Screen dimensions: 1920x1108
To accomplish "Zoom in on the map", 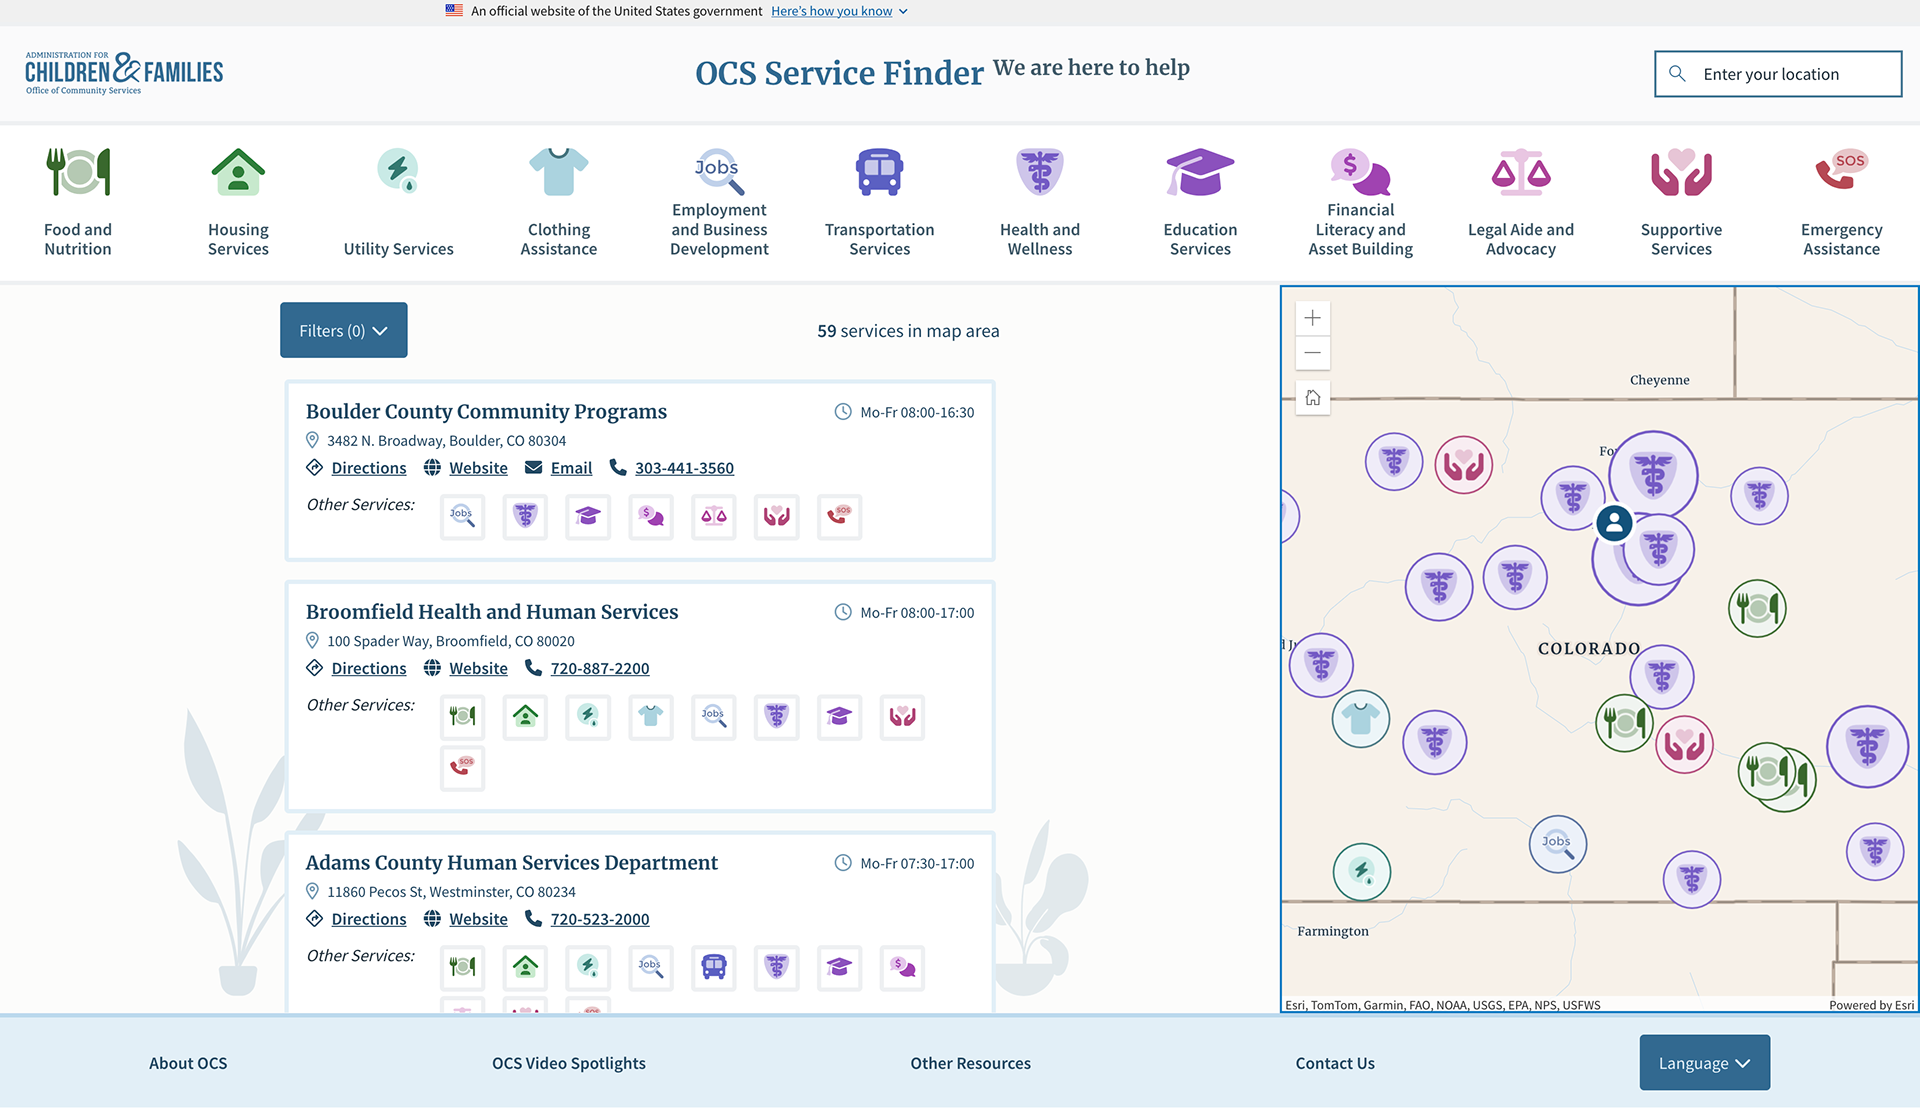I will click(1313, 318).
